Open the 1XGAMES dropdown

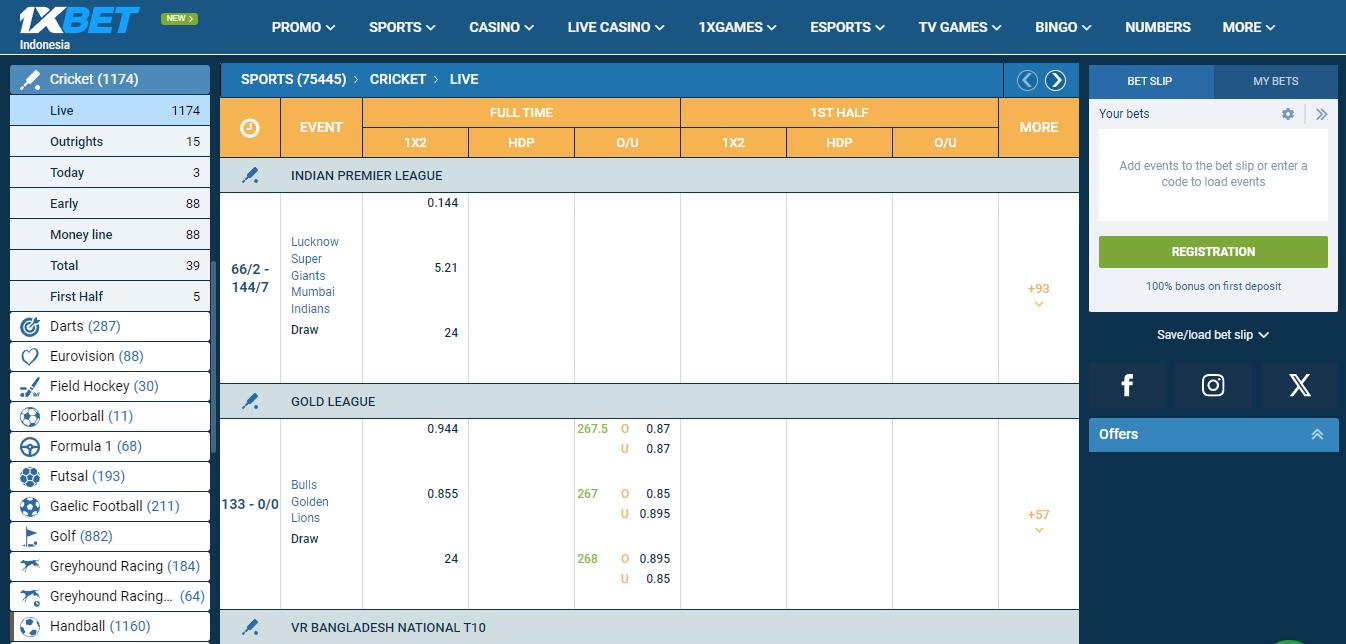[x=737, y=27]
